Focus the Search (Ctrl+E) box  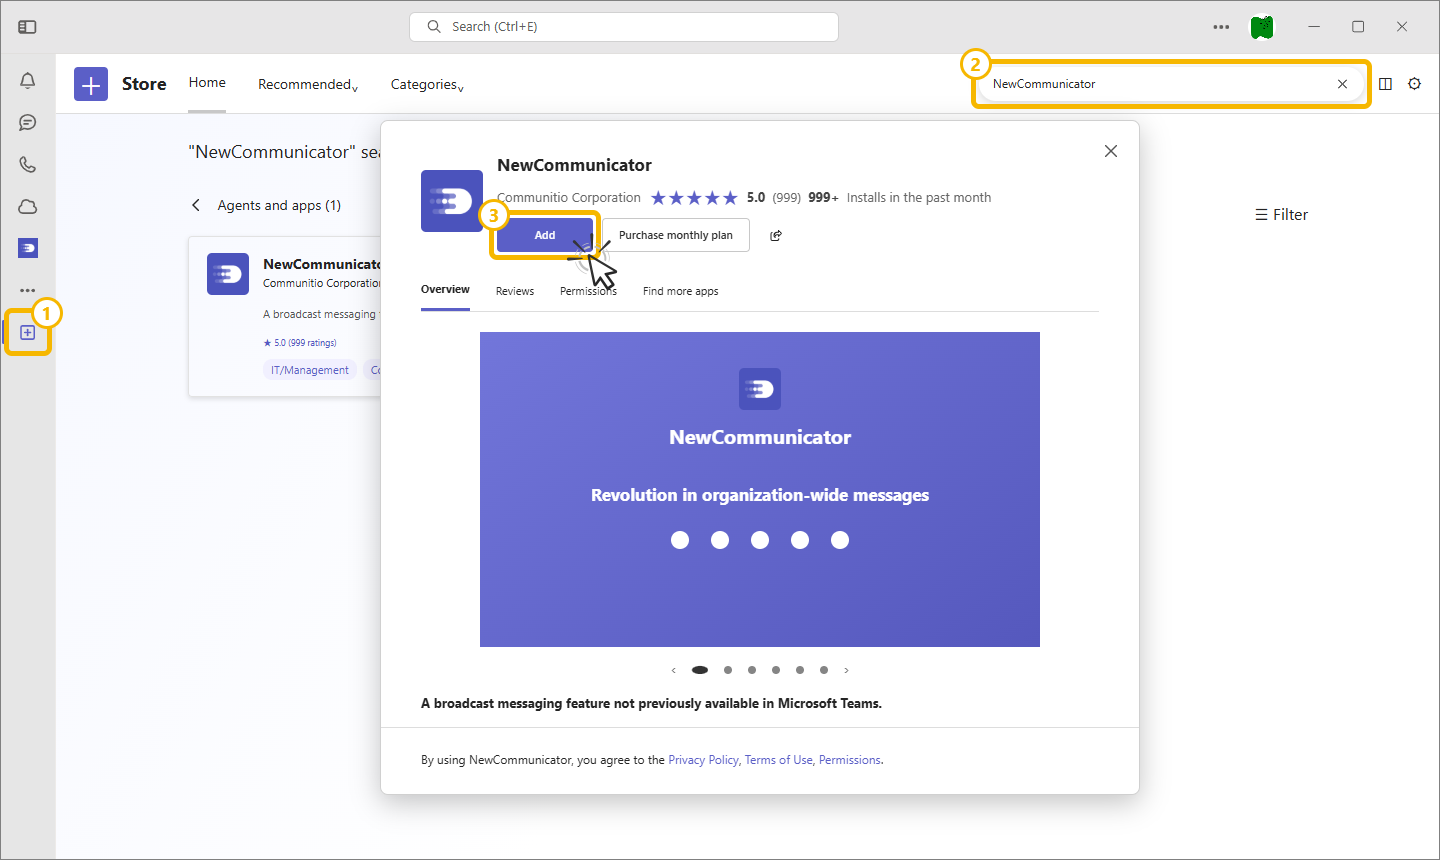click(624, 27)
